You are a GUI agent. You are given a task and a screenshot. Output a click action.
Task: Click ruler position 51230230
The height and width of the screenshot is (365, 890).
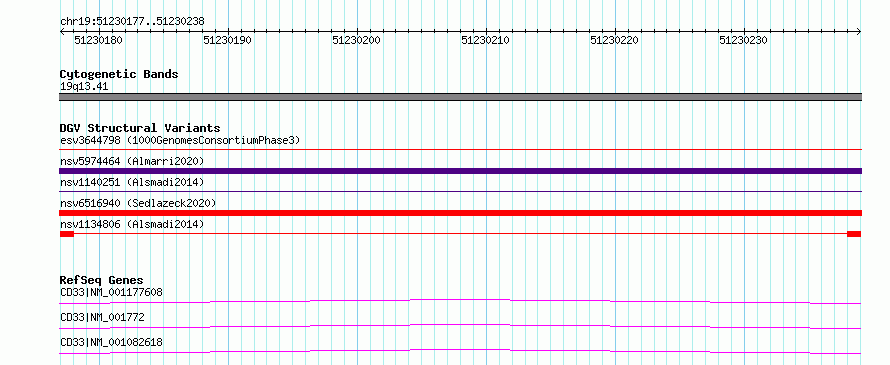click(744, 40)
